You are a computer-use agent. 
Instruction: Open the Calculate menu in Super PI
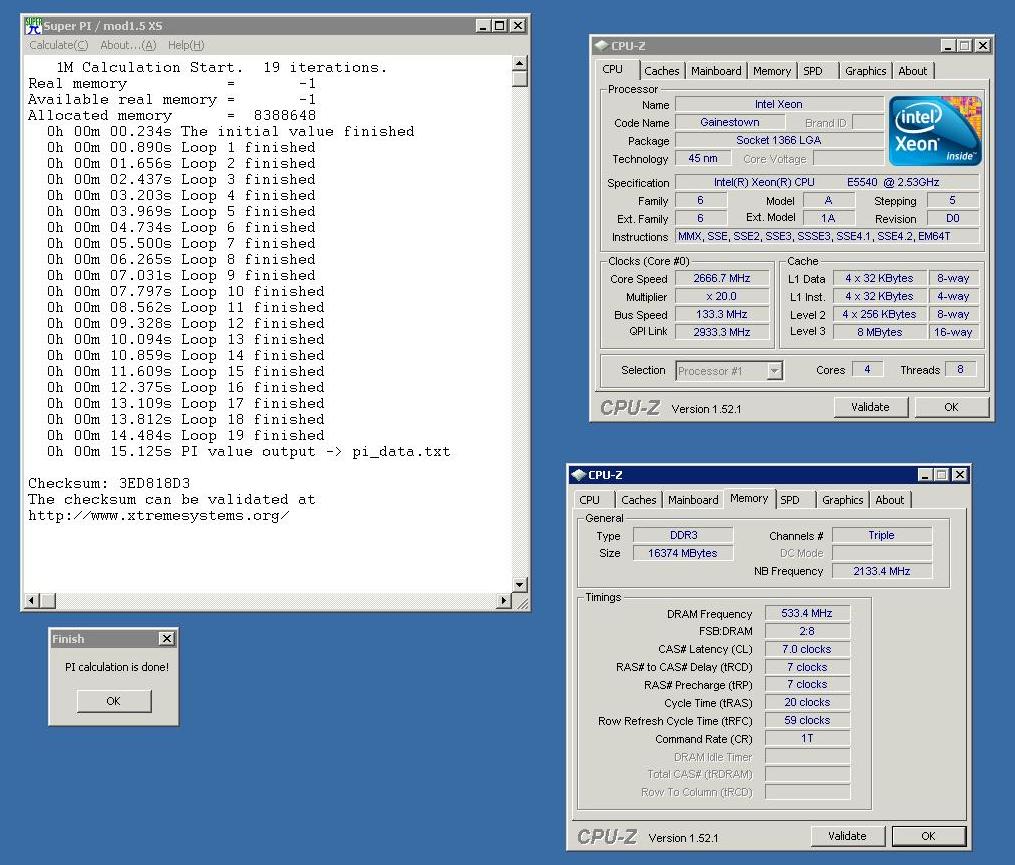click(x=58, y=45)
